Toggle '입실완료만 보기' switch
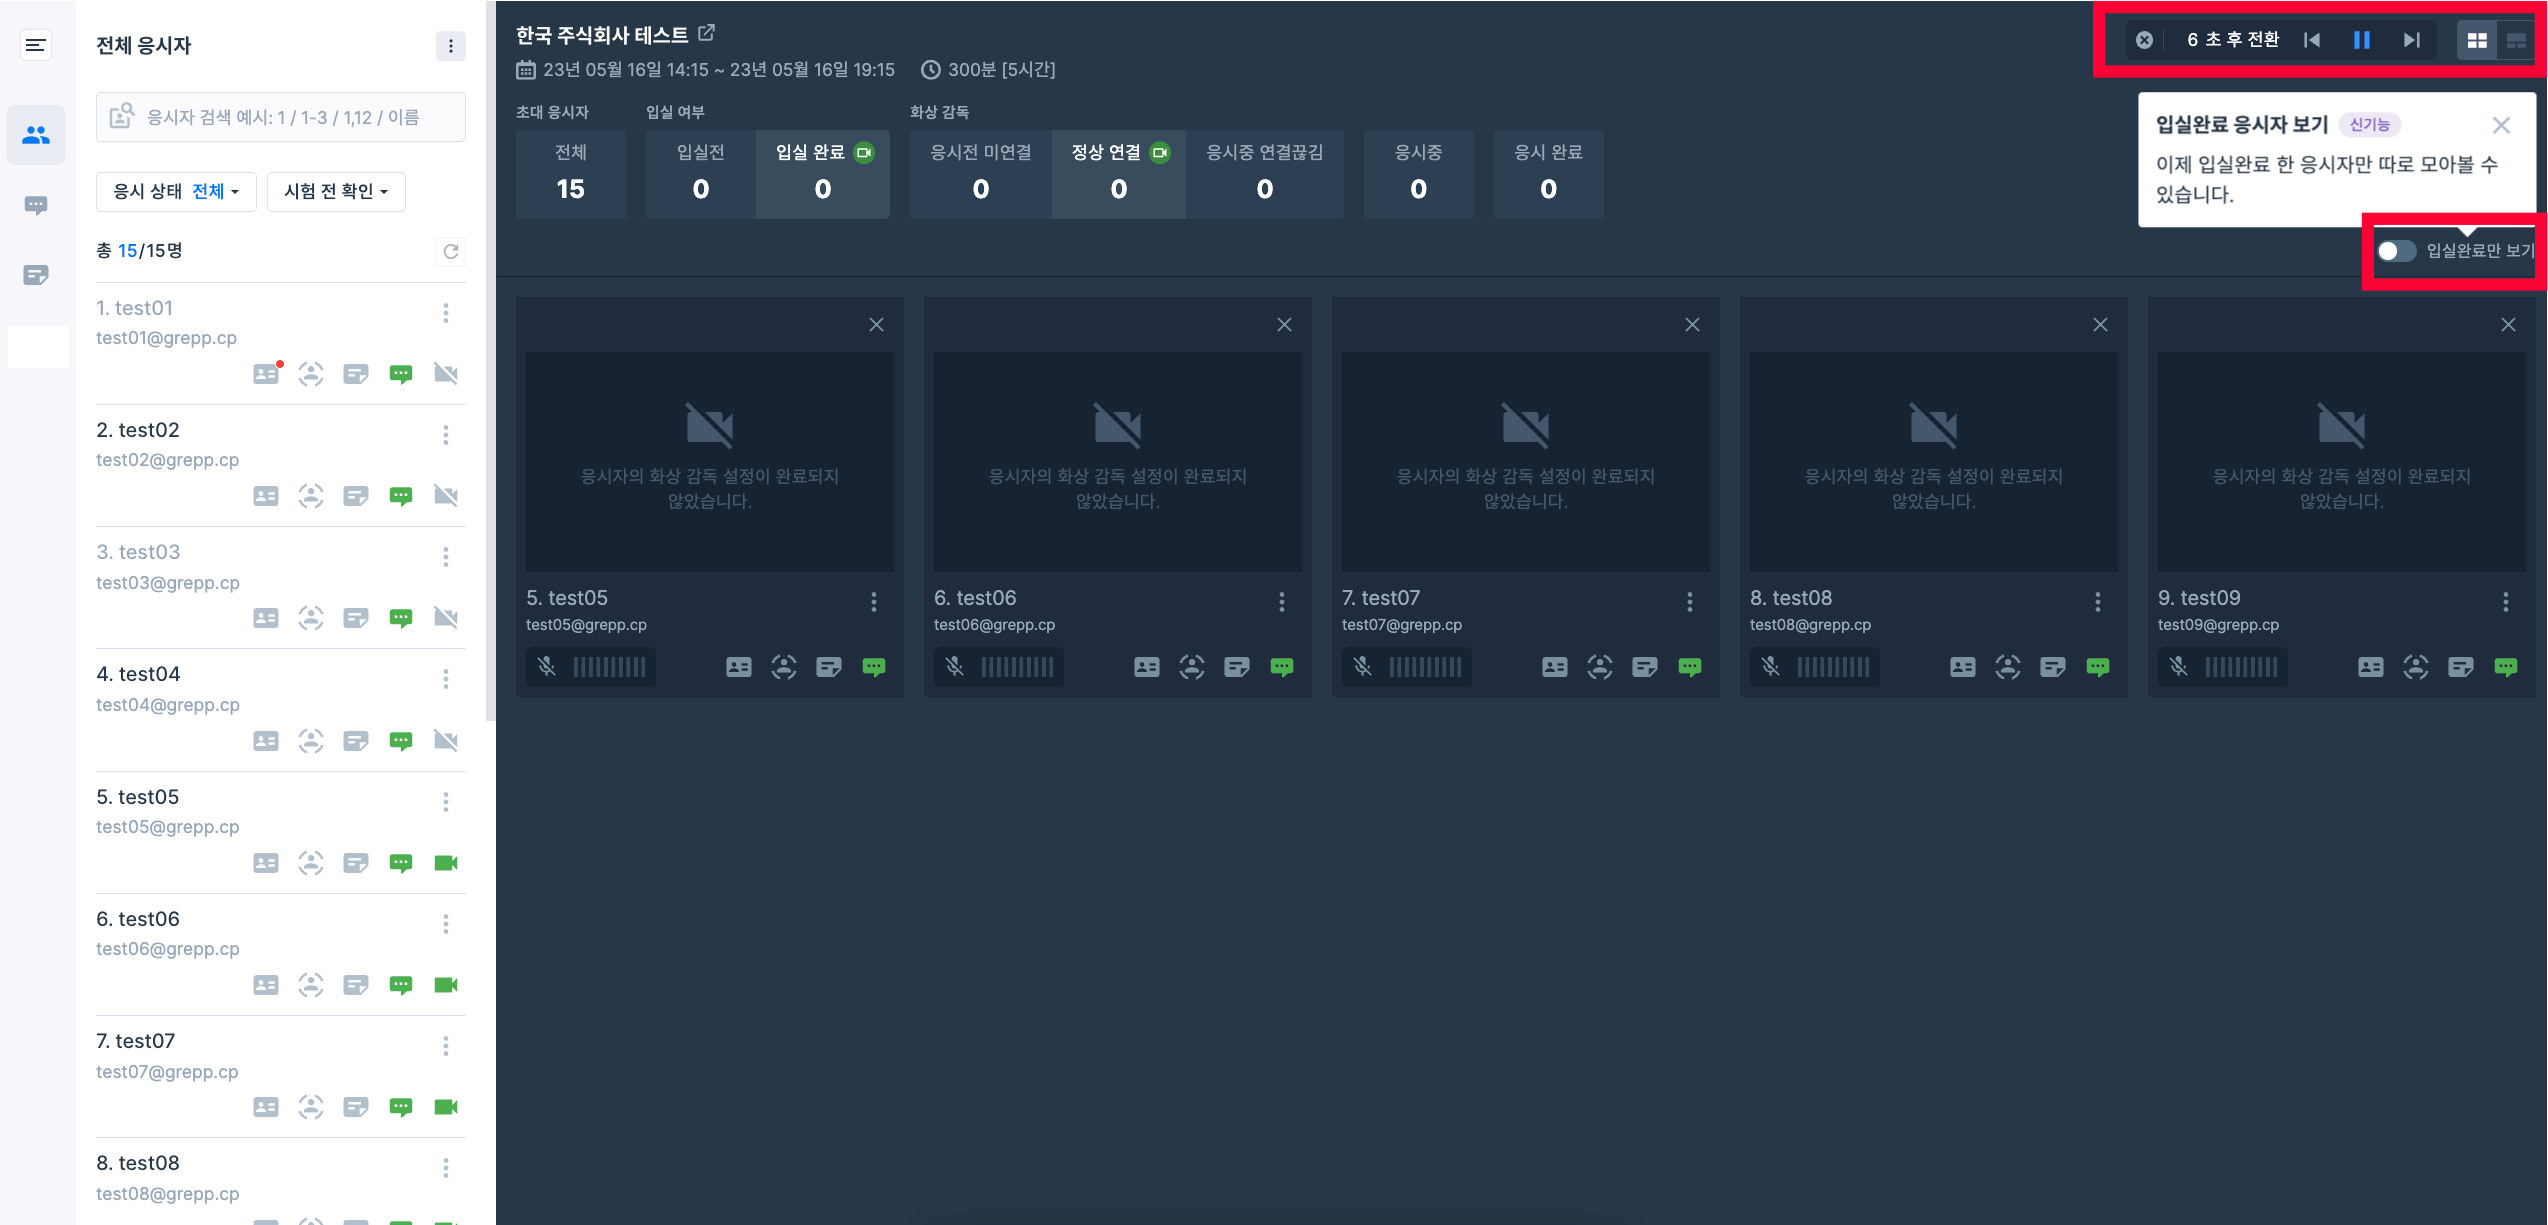This screenshot has height=1225, width=2548. coord(2396,251)
